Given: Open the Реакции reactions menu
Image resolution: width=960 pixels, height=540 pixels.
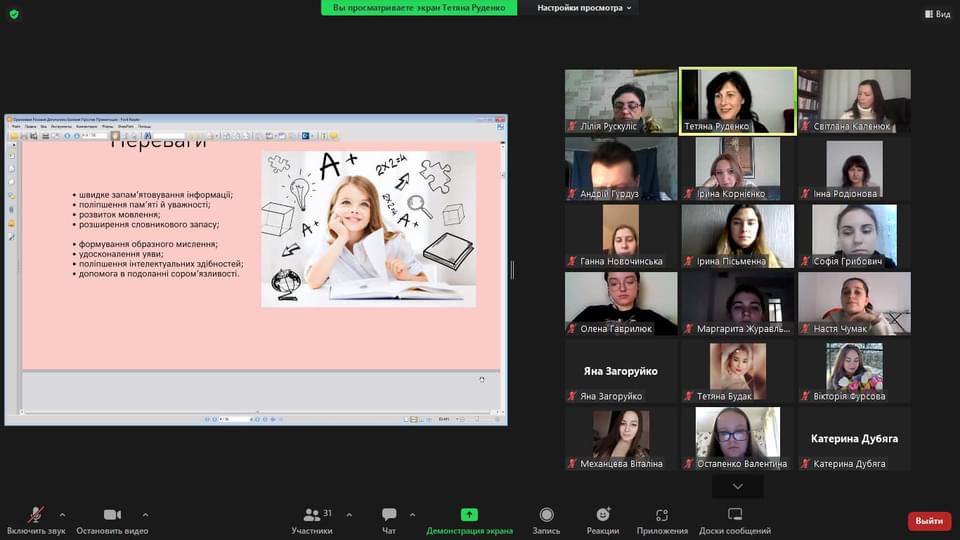Looking at the screenshot, I should point(603,515).
